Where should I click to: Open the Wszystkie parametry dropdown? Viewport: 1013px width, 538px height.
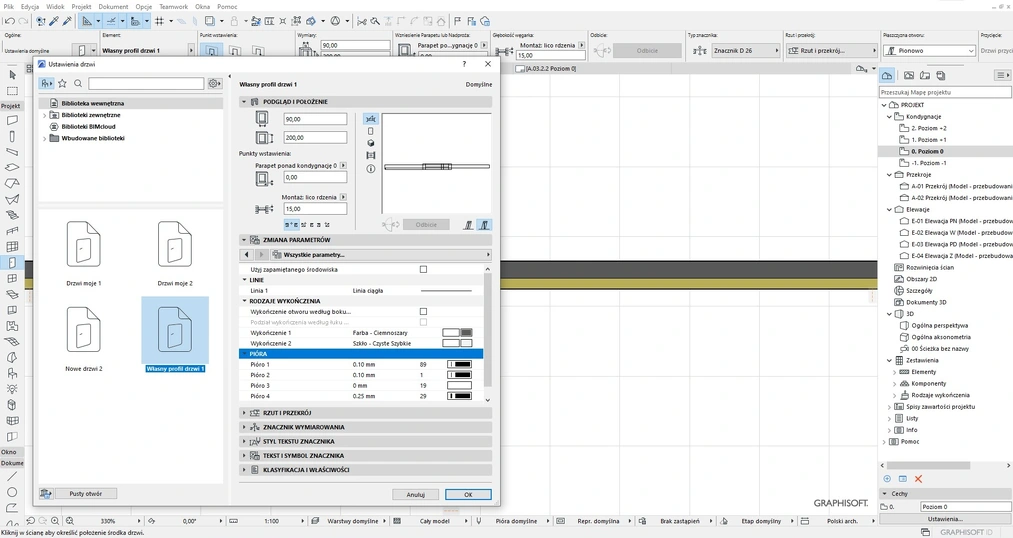(x=381, y=254)
